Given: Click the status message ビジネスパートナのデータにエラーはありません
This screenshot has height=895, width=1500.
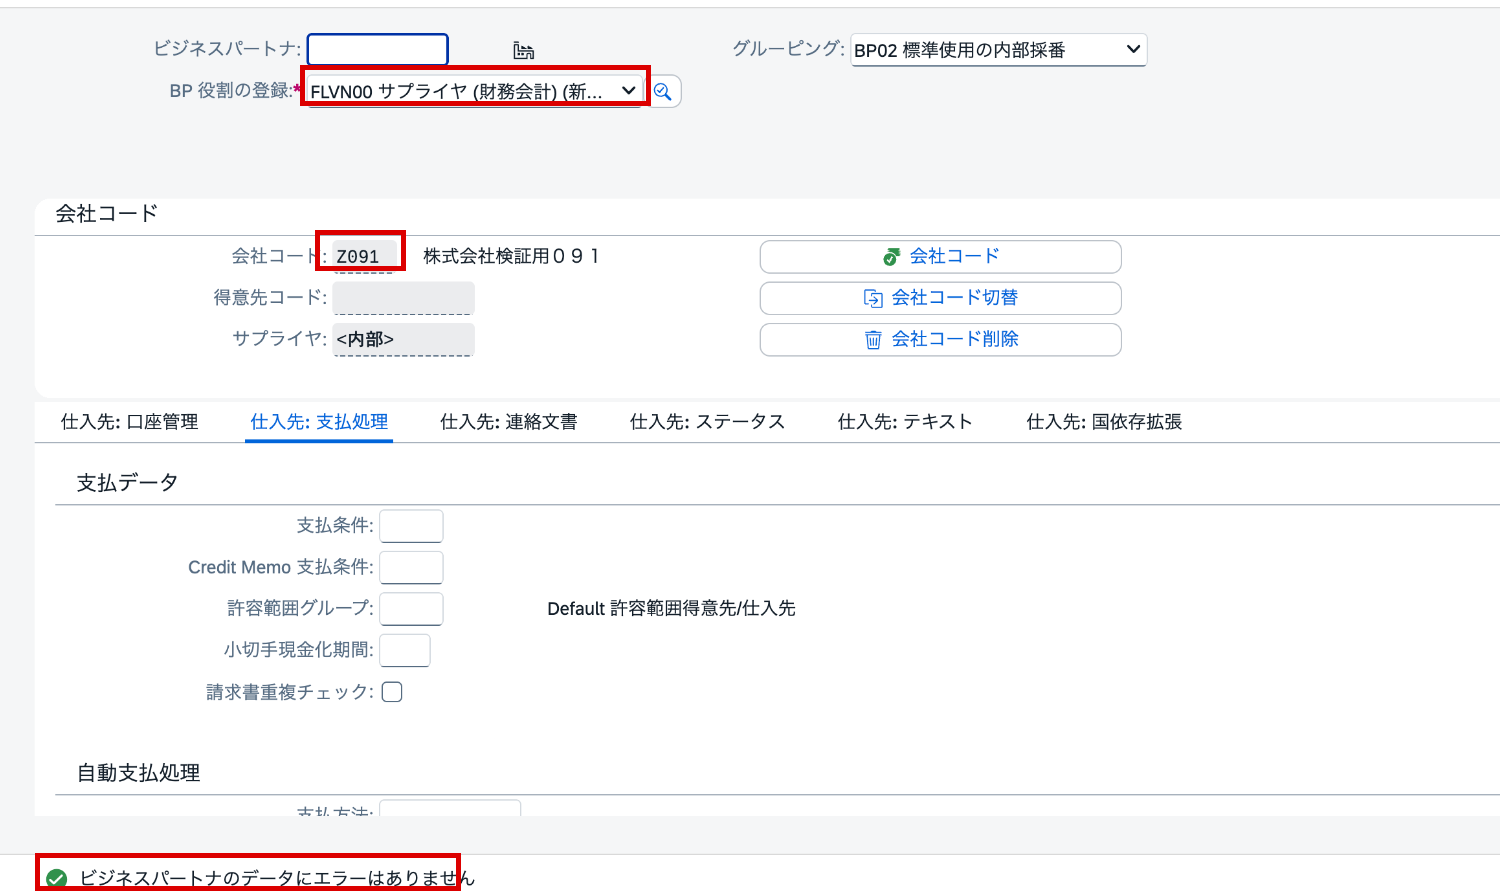Looking at the screenshot, I should click(x=277, y=878).
